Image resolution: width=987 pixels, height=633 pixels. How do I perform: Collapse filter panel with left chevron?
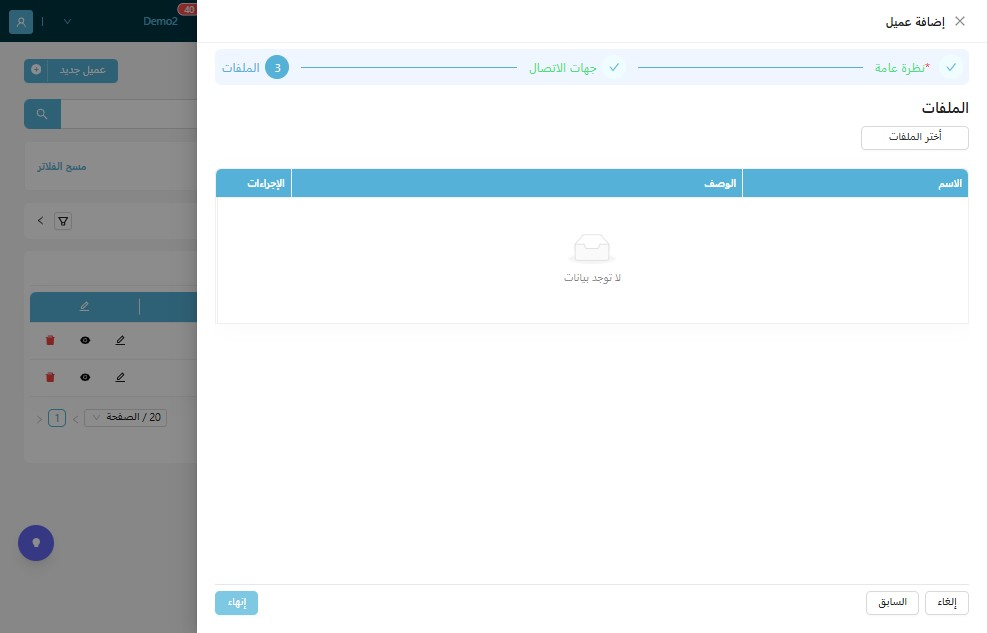tap(40, 221)
